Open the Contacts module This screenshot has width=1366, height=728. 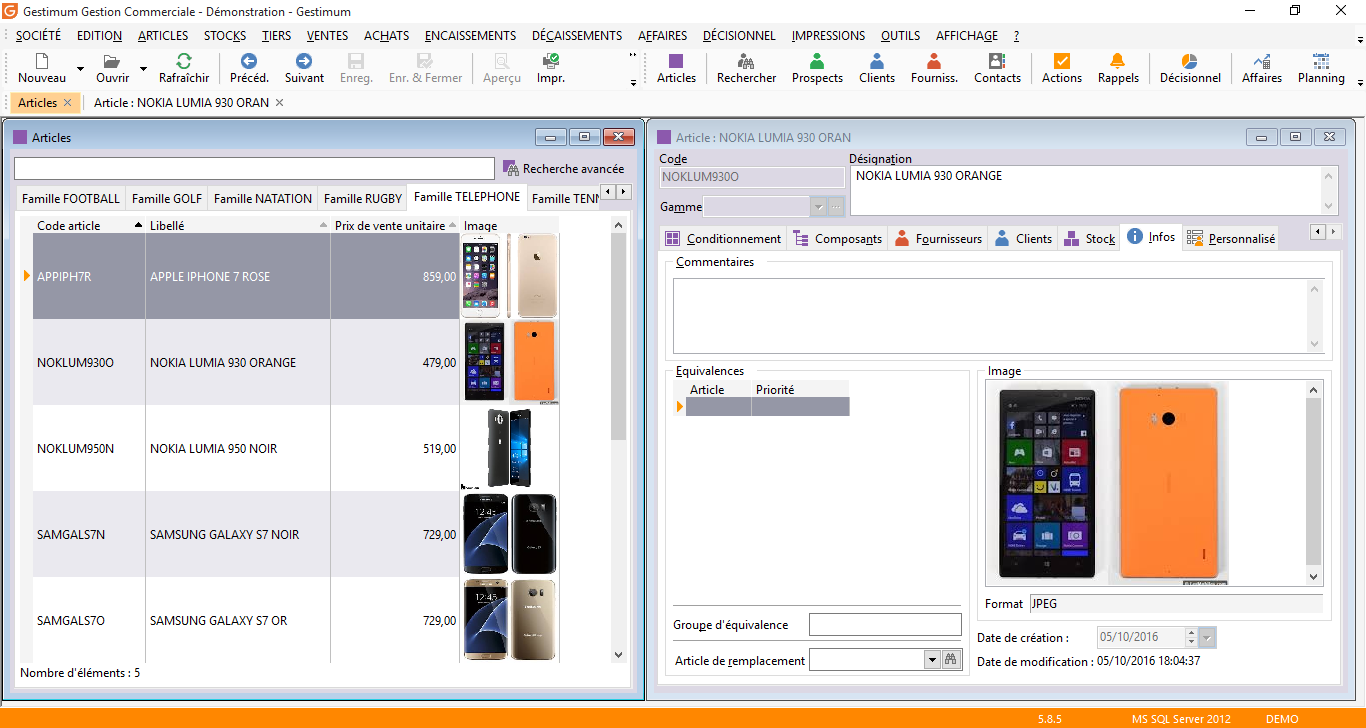[x=997, y=68]
